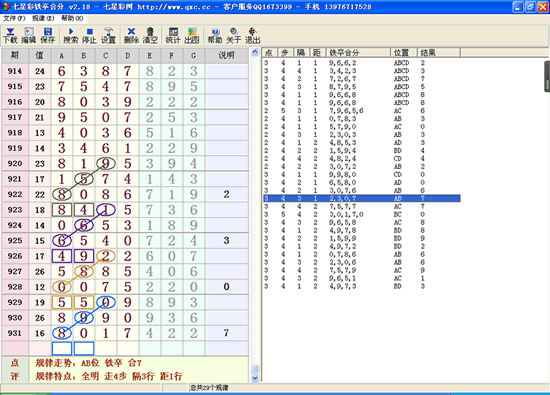Open the 帮助 menu in menu bar
This screenshot has height=395, width=550.
(72, 18)
